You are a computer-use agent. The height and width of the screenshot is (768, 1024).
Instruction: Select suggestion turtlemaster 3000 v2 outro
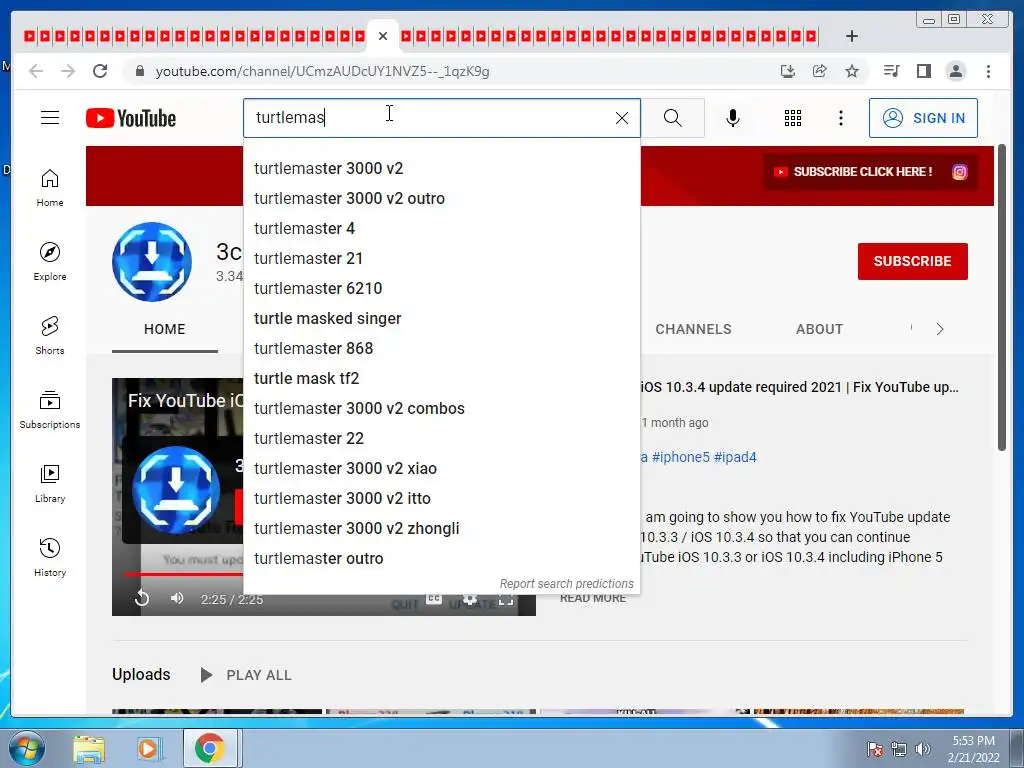pos(441,199)
